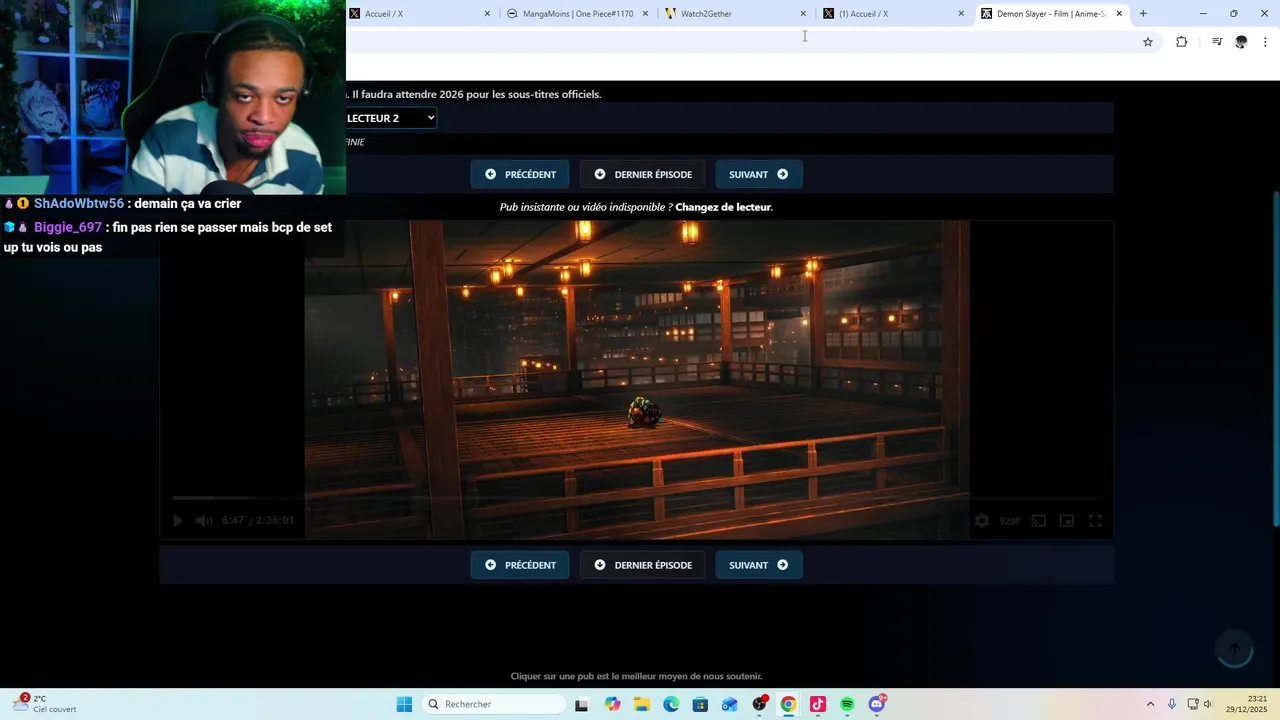Open Outlook from the taskbar
Screen dimensions: 1280x720
pos(730,704)
